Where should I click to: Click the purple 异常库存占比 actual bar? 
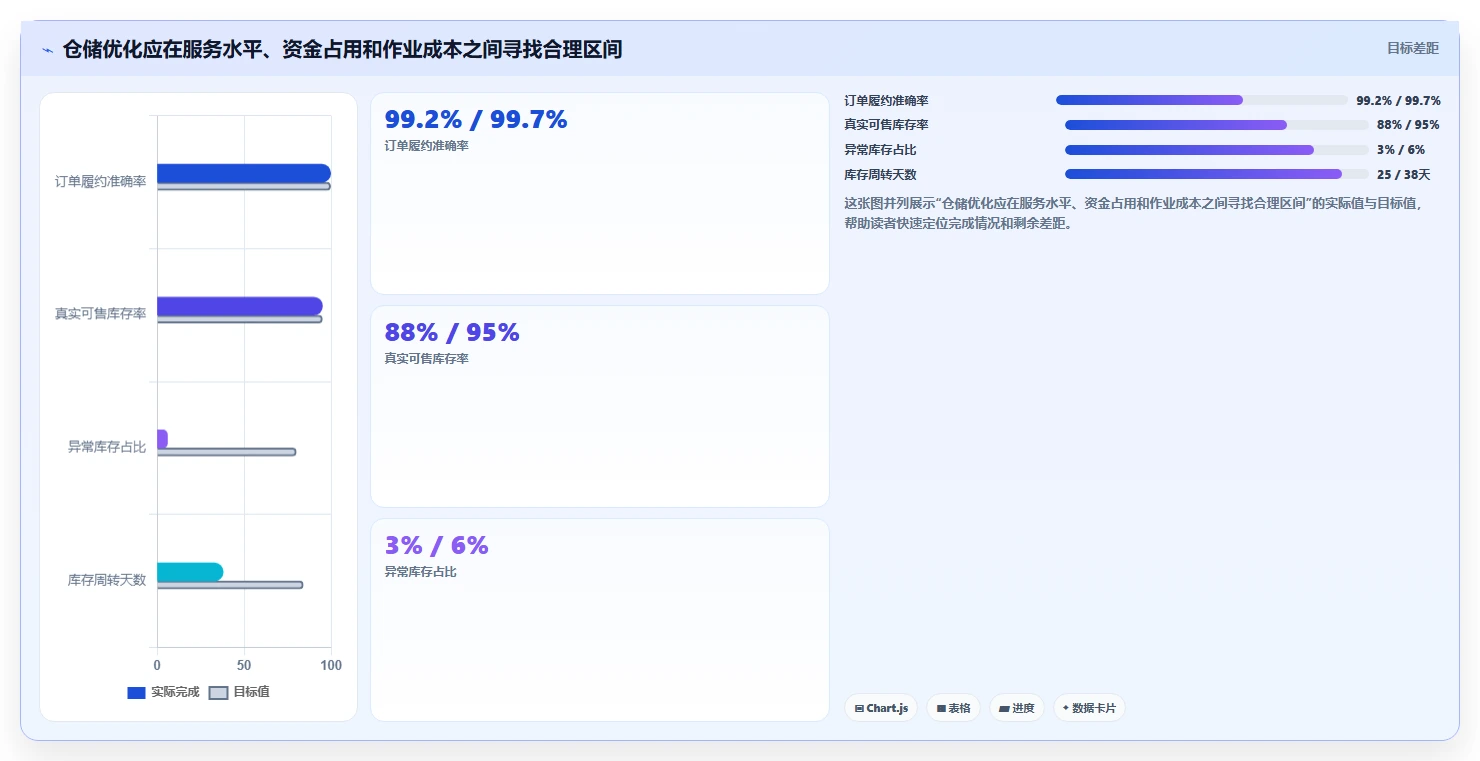coord(162,439)
